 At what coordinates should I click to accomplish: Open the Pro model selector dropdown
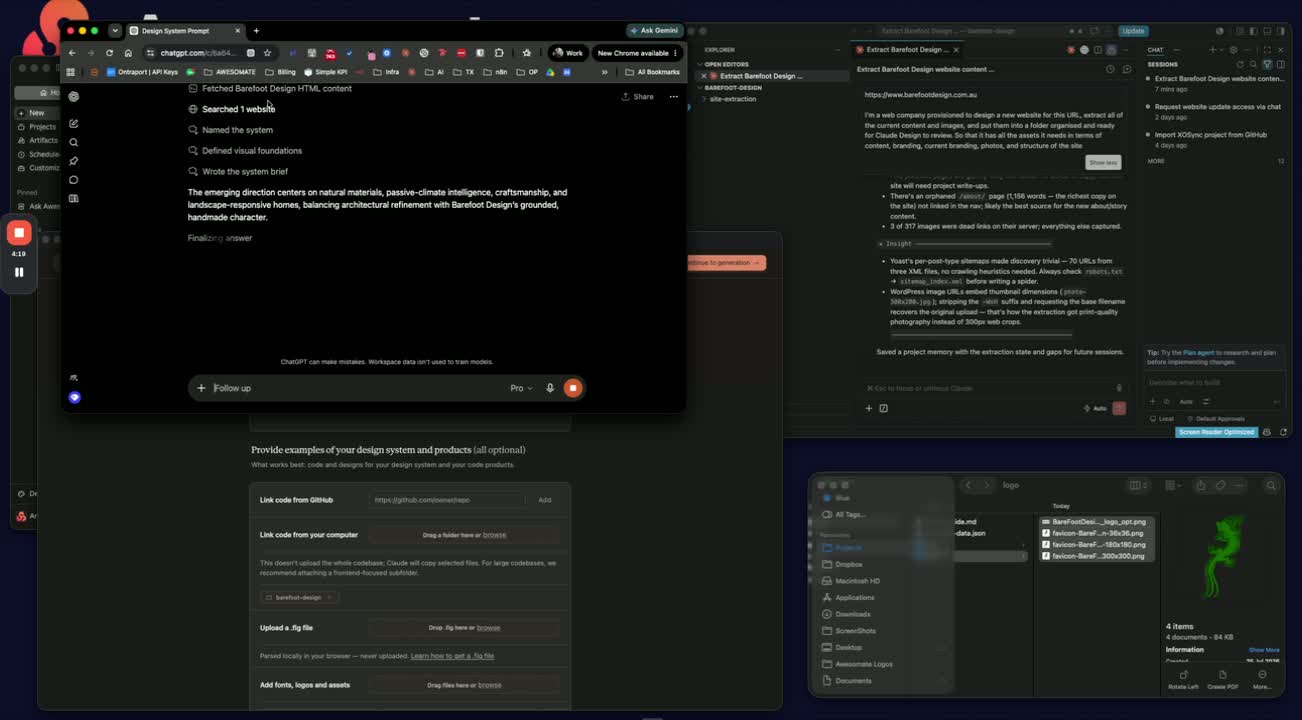coord(521,388)
